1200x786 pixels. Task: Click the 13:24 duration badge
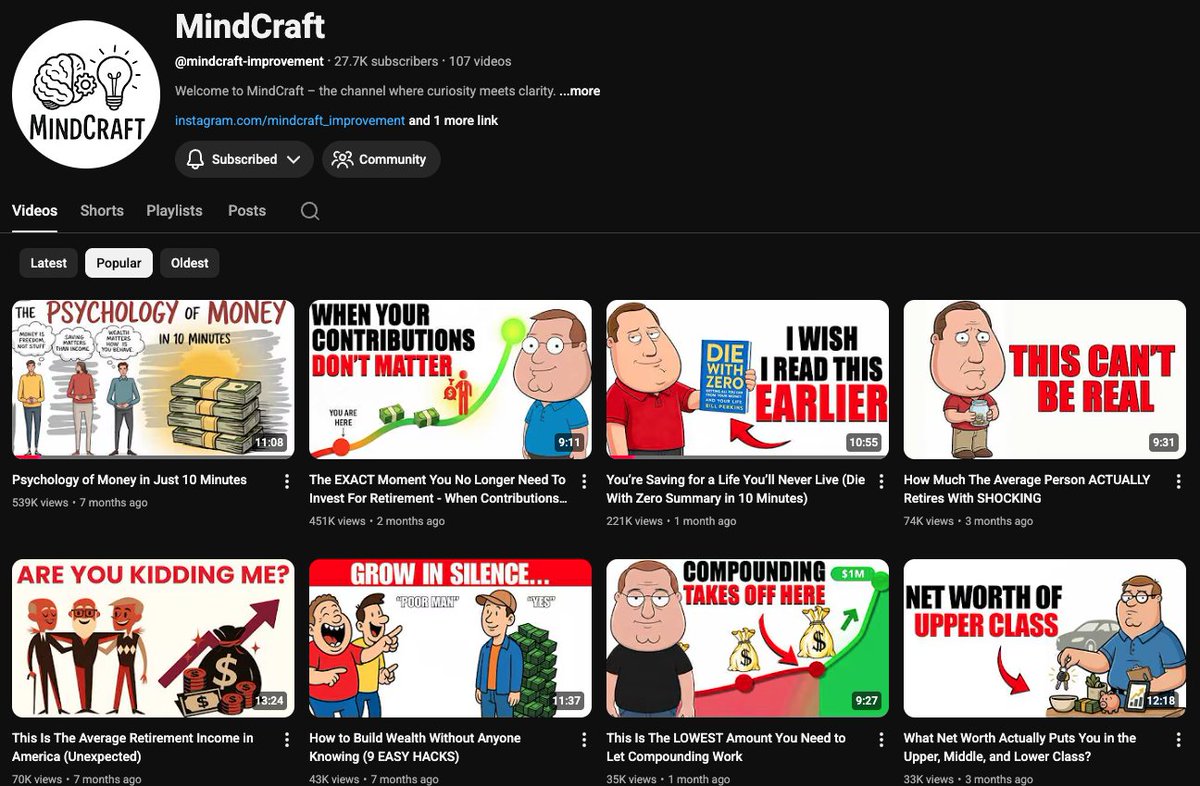click(270, 701)
